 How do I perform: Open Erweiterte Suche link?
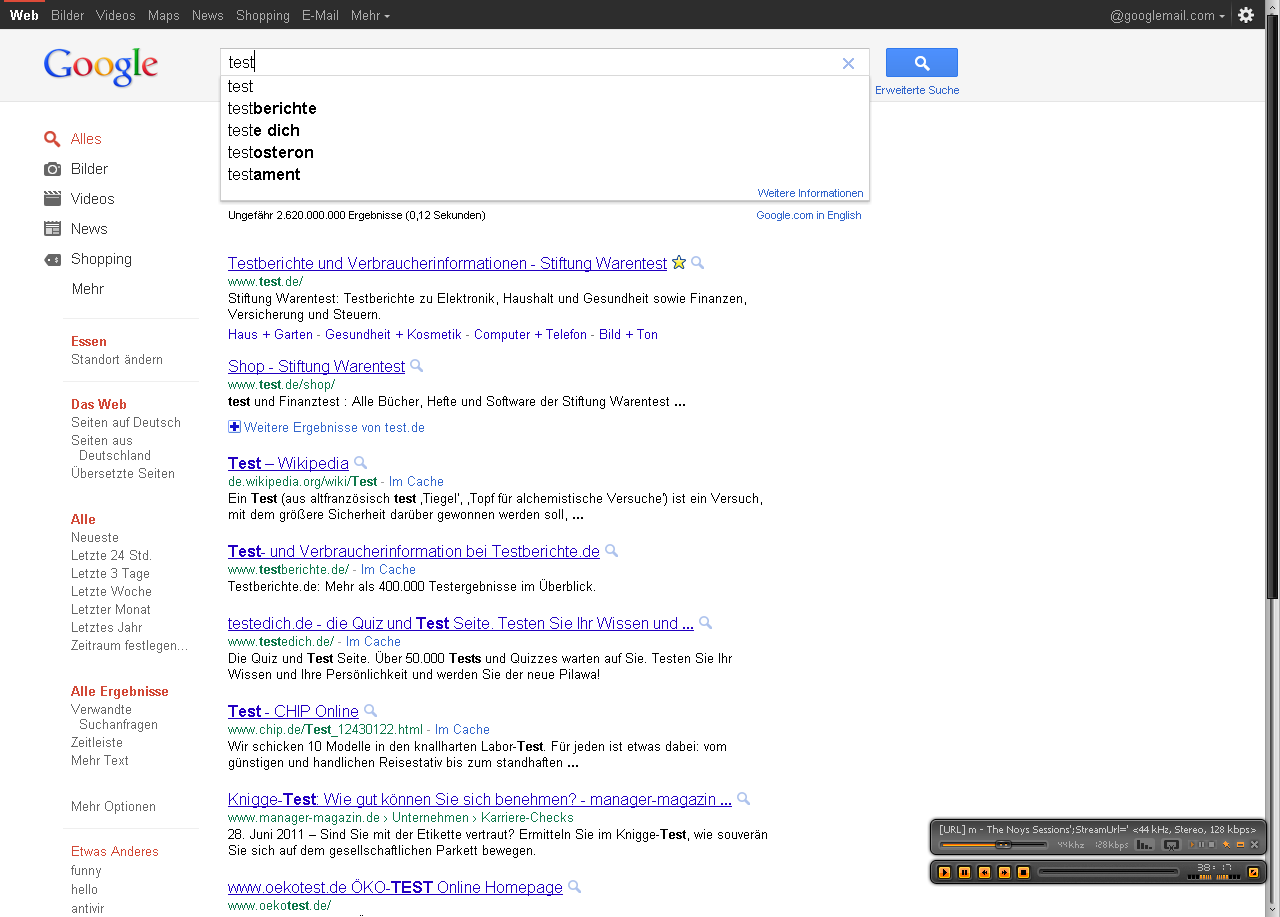pos(917,90)
